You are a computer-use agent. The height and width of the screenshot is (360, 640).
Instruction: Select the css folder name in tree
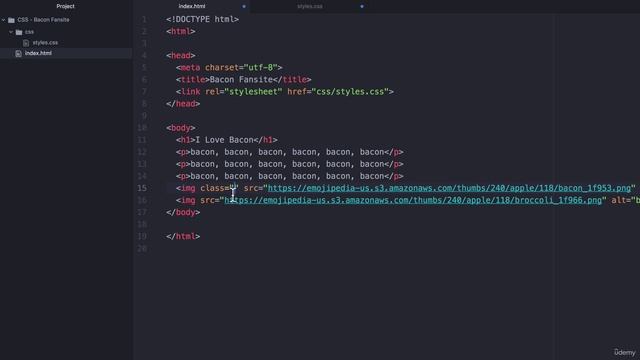click(29, 32)
